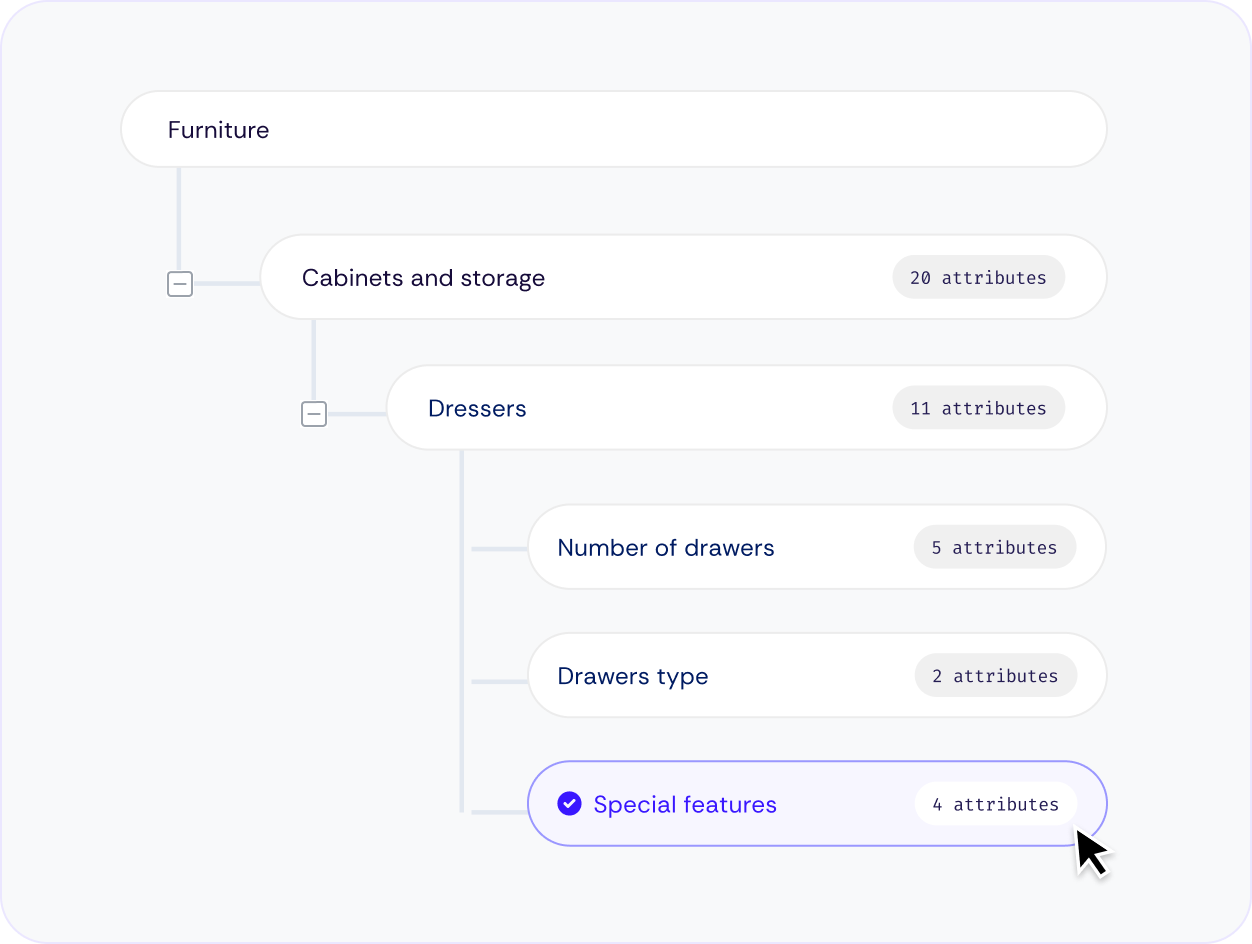1252x944 pixels.
Task: Click the 'Furniture' text label
Action: pos(218,130)
